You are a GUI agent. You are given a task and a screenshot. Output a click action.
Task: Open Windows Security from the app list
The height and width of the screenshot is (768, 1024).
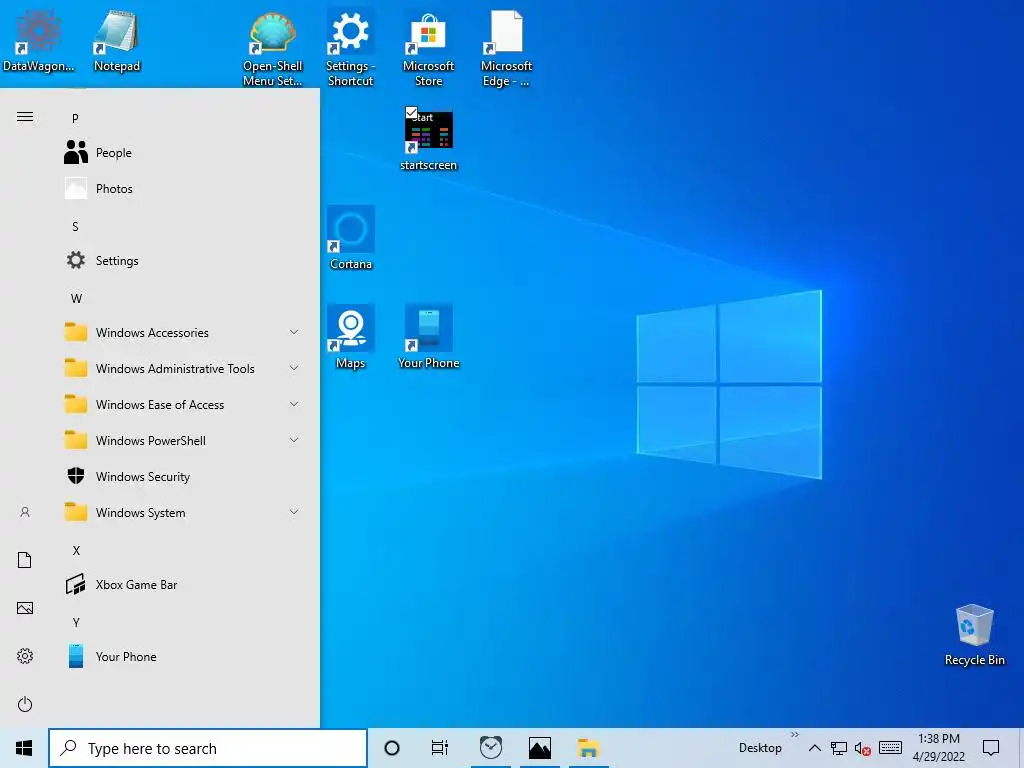(x=183, y=477)
